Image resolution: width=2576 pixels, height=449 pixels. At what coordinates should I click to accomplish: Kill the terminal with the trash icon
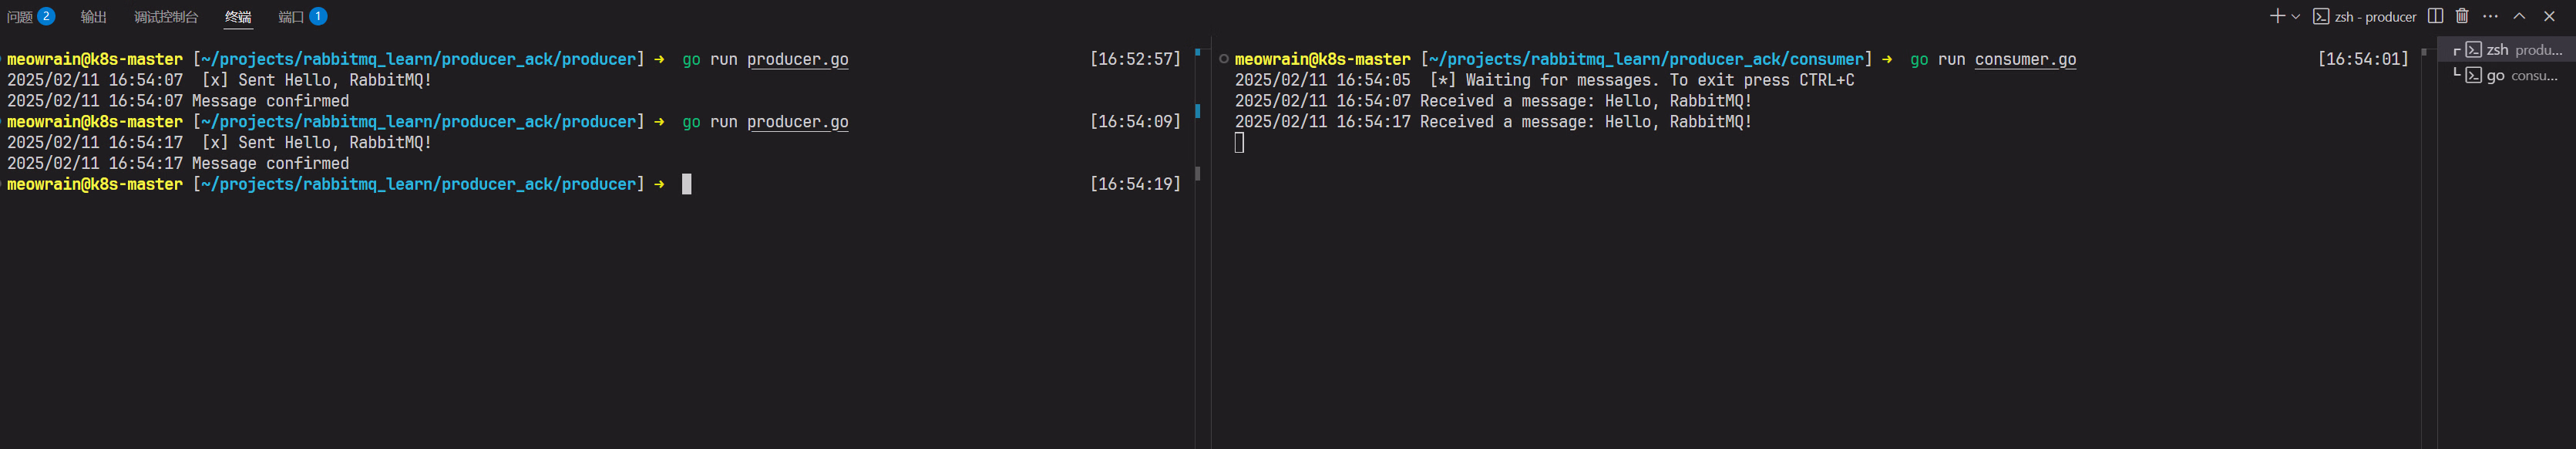pyautogui.click(x=2462, y=16)
